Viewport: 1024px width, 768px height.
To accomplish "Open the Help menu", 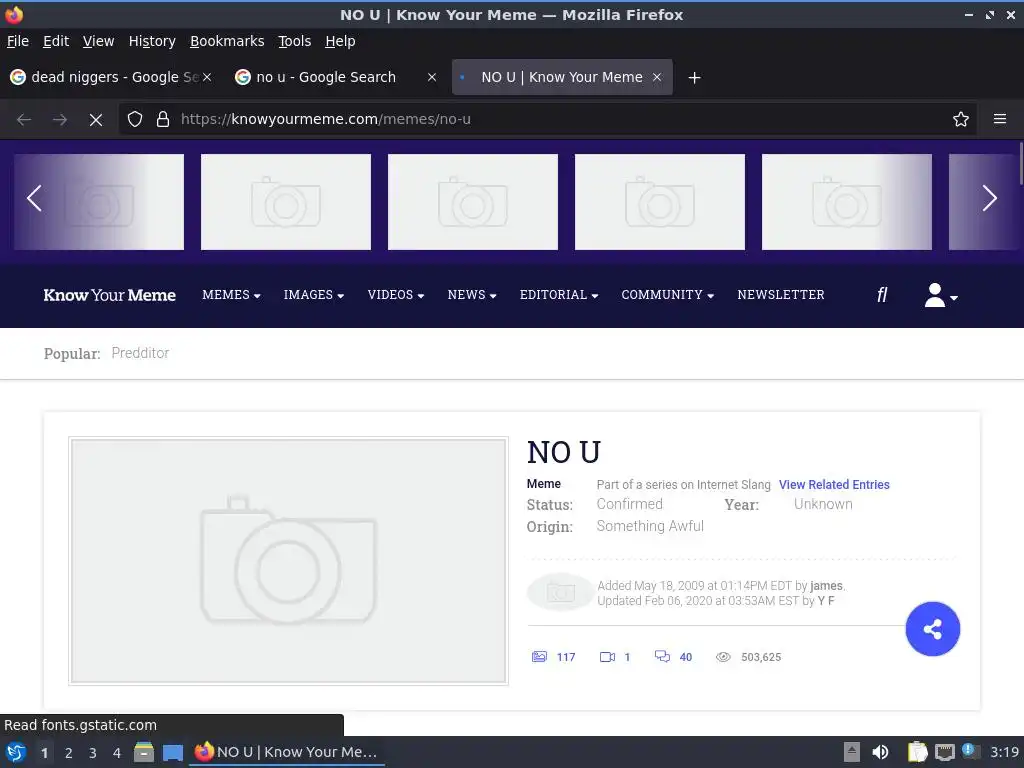I will (x=340, y=41).
